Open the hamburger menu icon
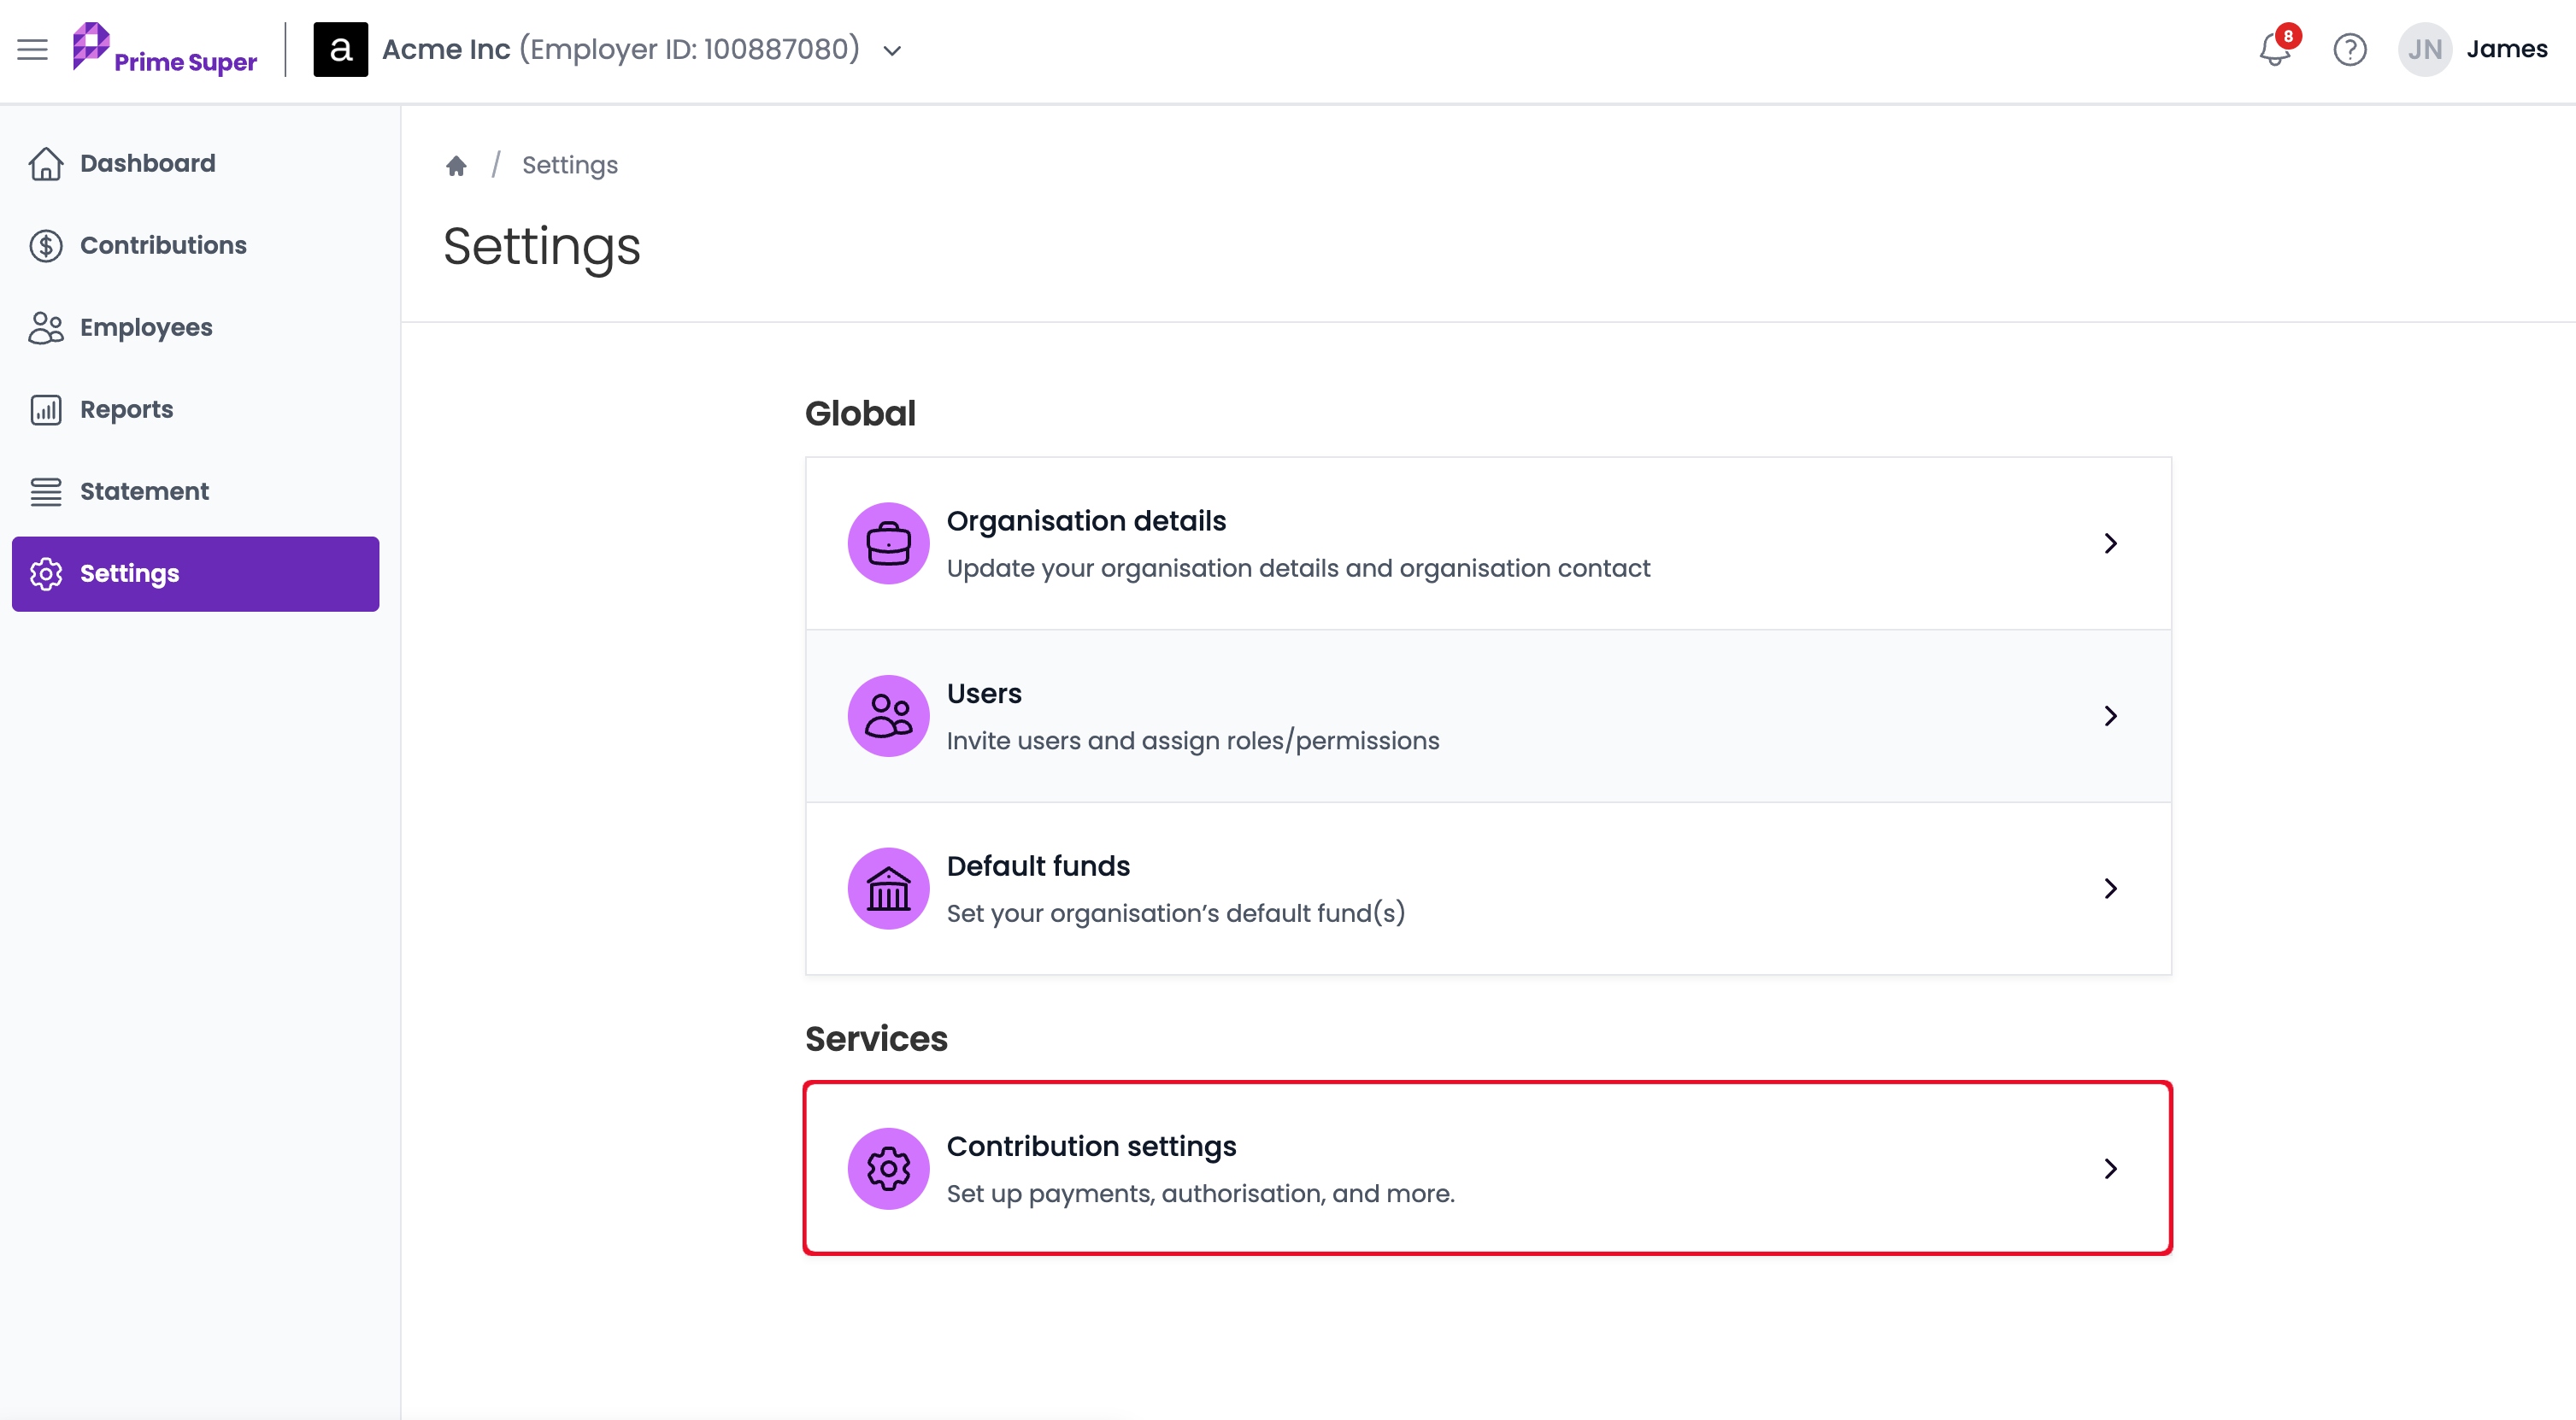The image size is (2576, 1420). click(32, 49)
